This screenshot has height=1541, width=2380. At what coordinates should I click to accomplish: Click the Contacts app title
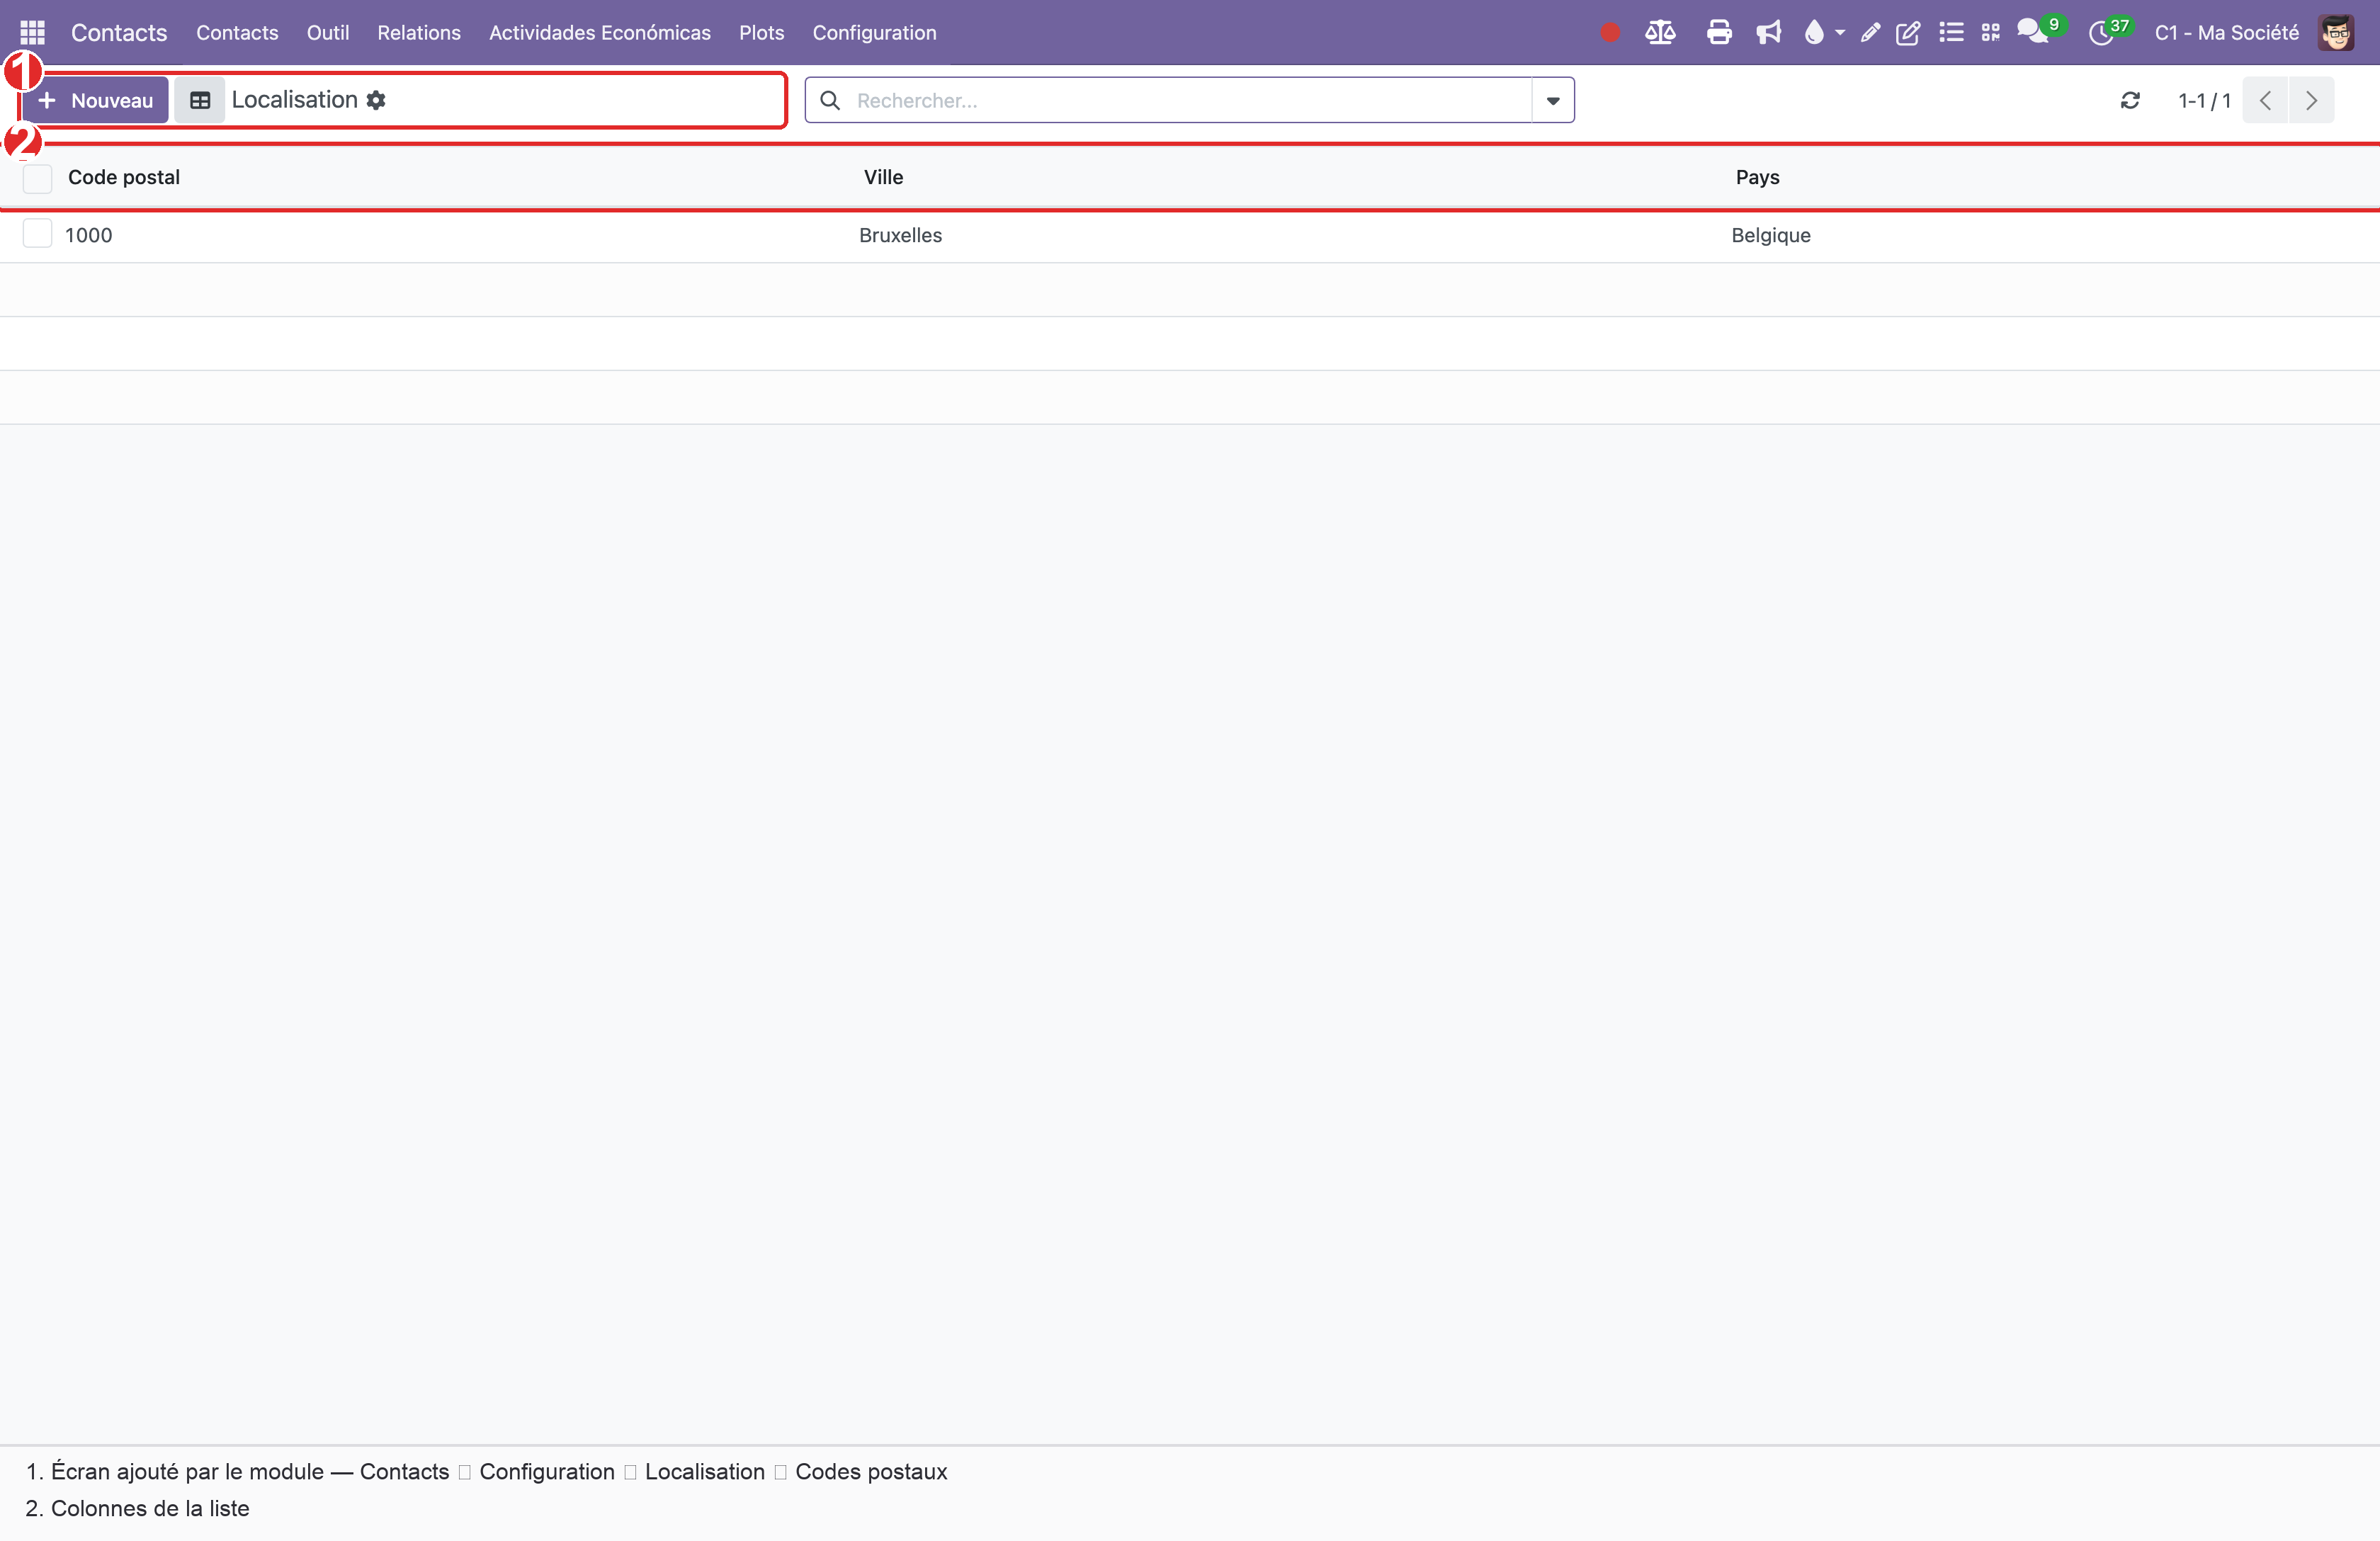(119, 33)
